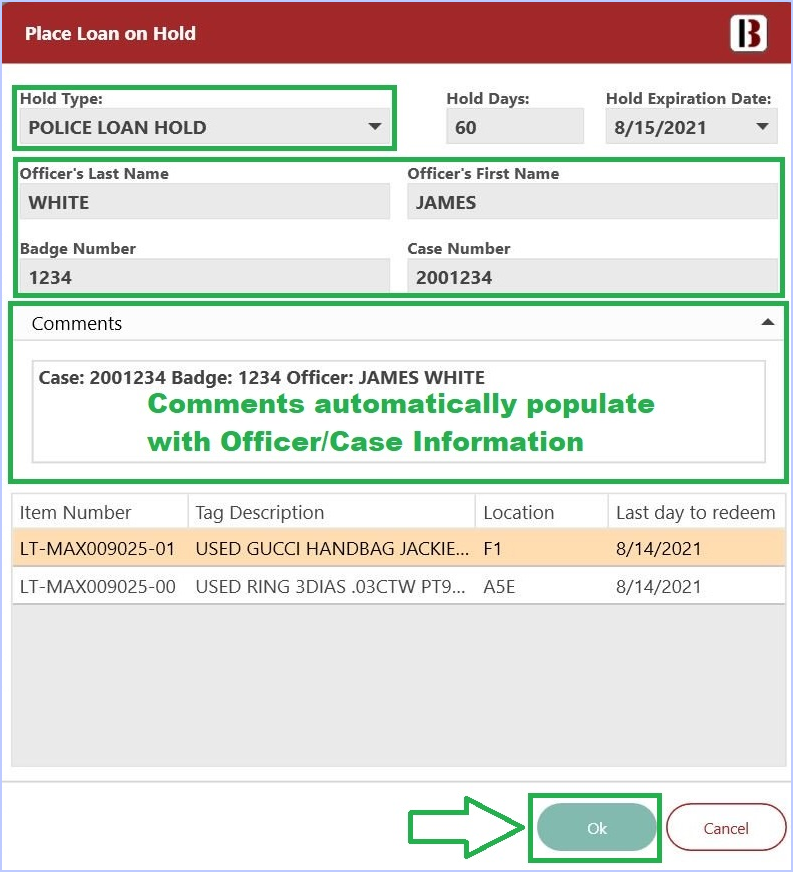Click the Hold Days field showing 60
Image resolution: width=793 pixels, height=872 pixels.
point(514,127)
